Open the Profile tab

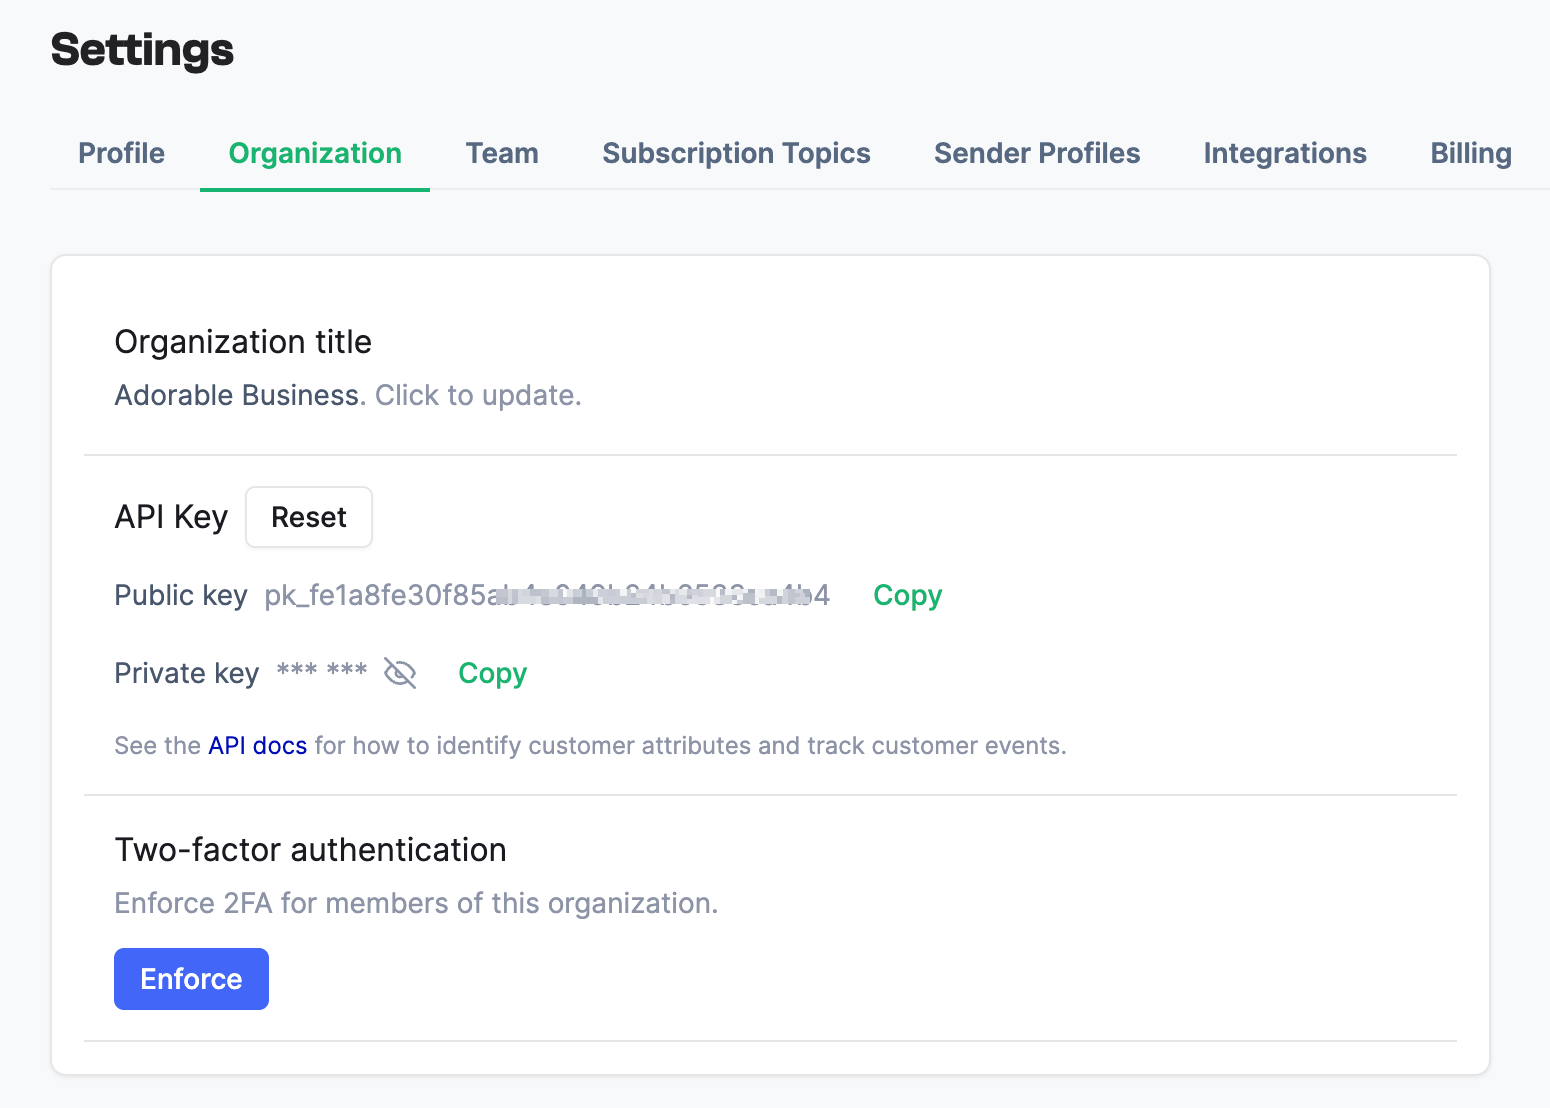tap(121, 153)
